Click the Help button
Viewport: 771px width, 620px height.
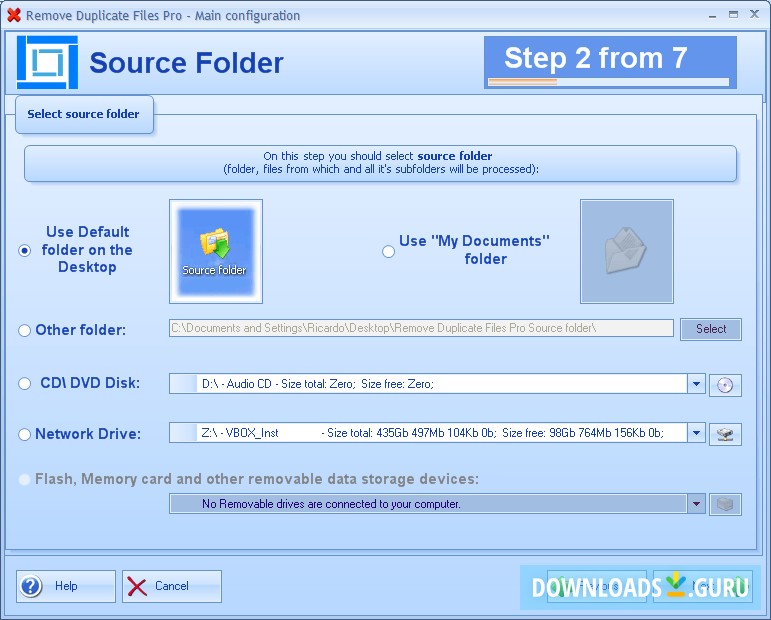point(66,586)
